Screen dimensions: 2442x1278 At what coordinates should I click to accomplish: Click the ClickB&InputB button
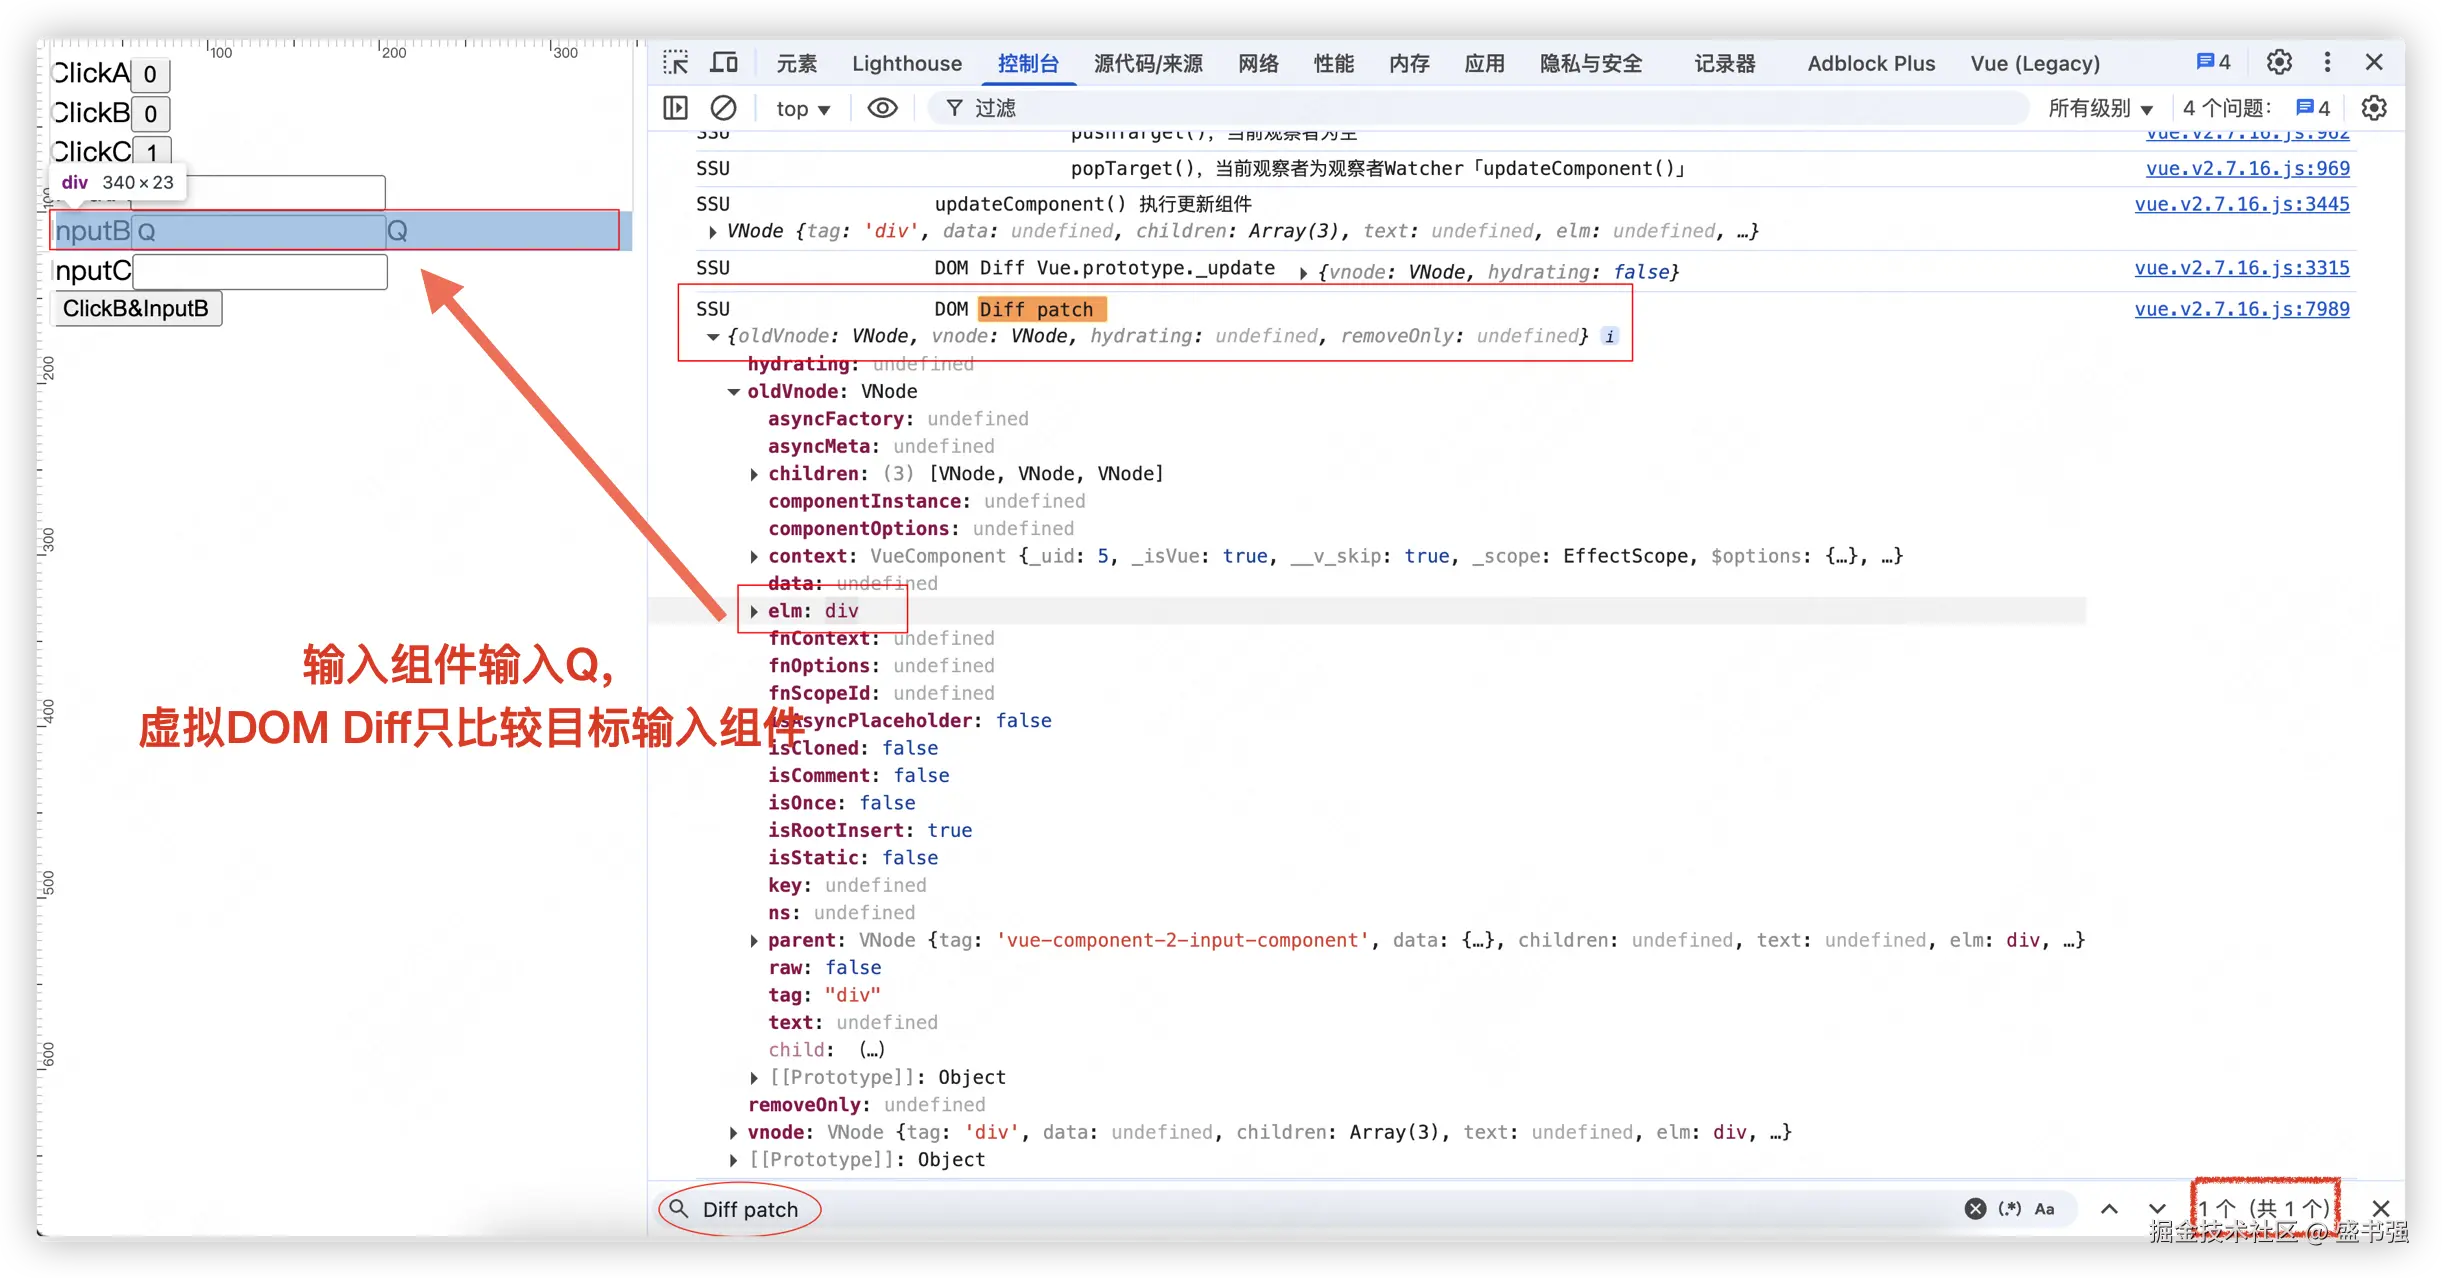pyautogui.click(x=136, y=309)
